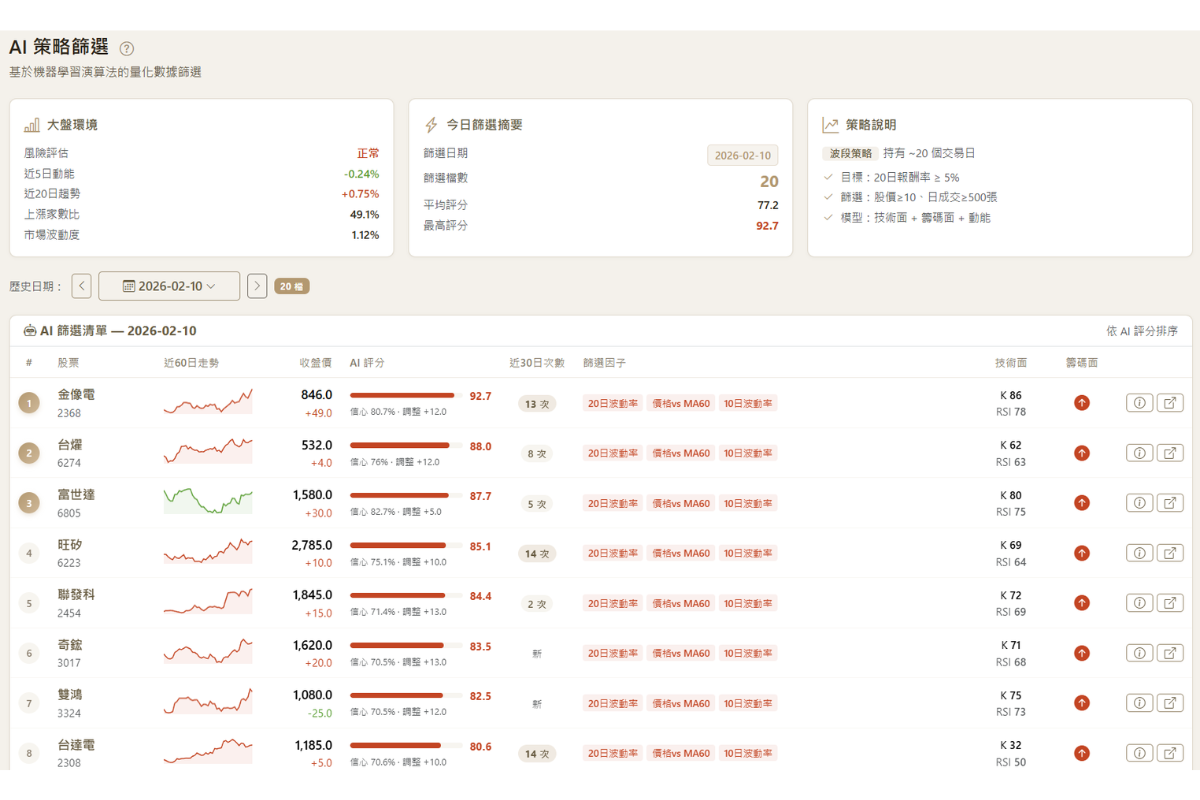Open external link for 台燿 row
The height and width of the screenshot is (800, 1200).
(1170, 453)
